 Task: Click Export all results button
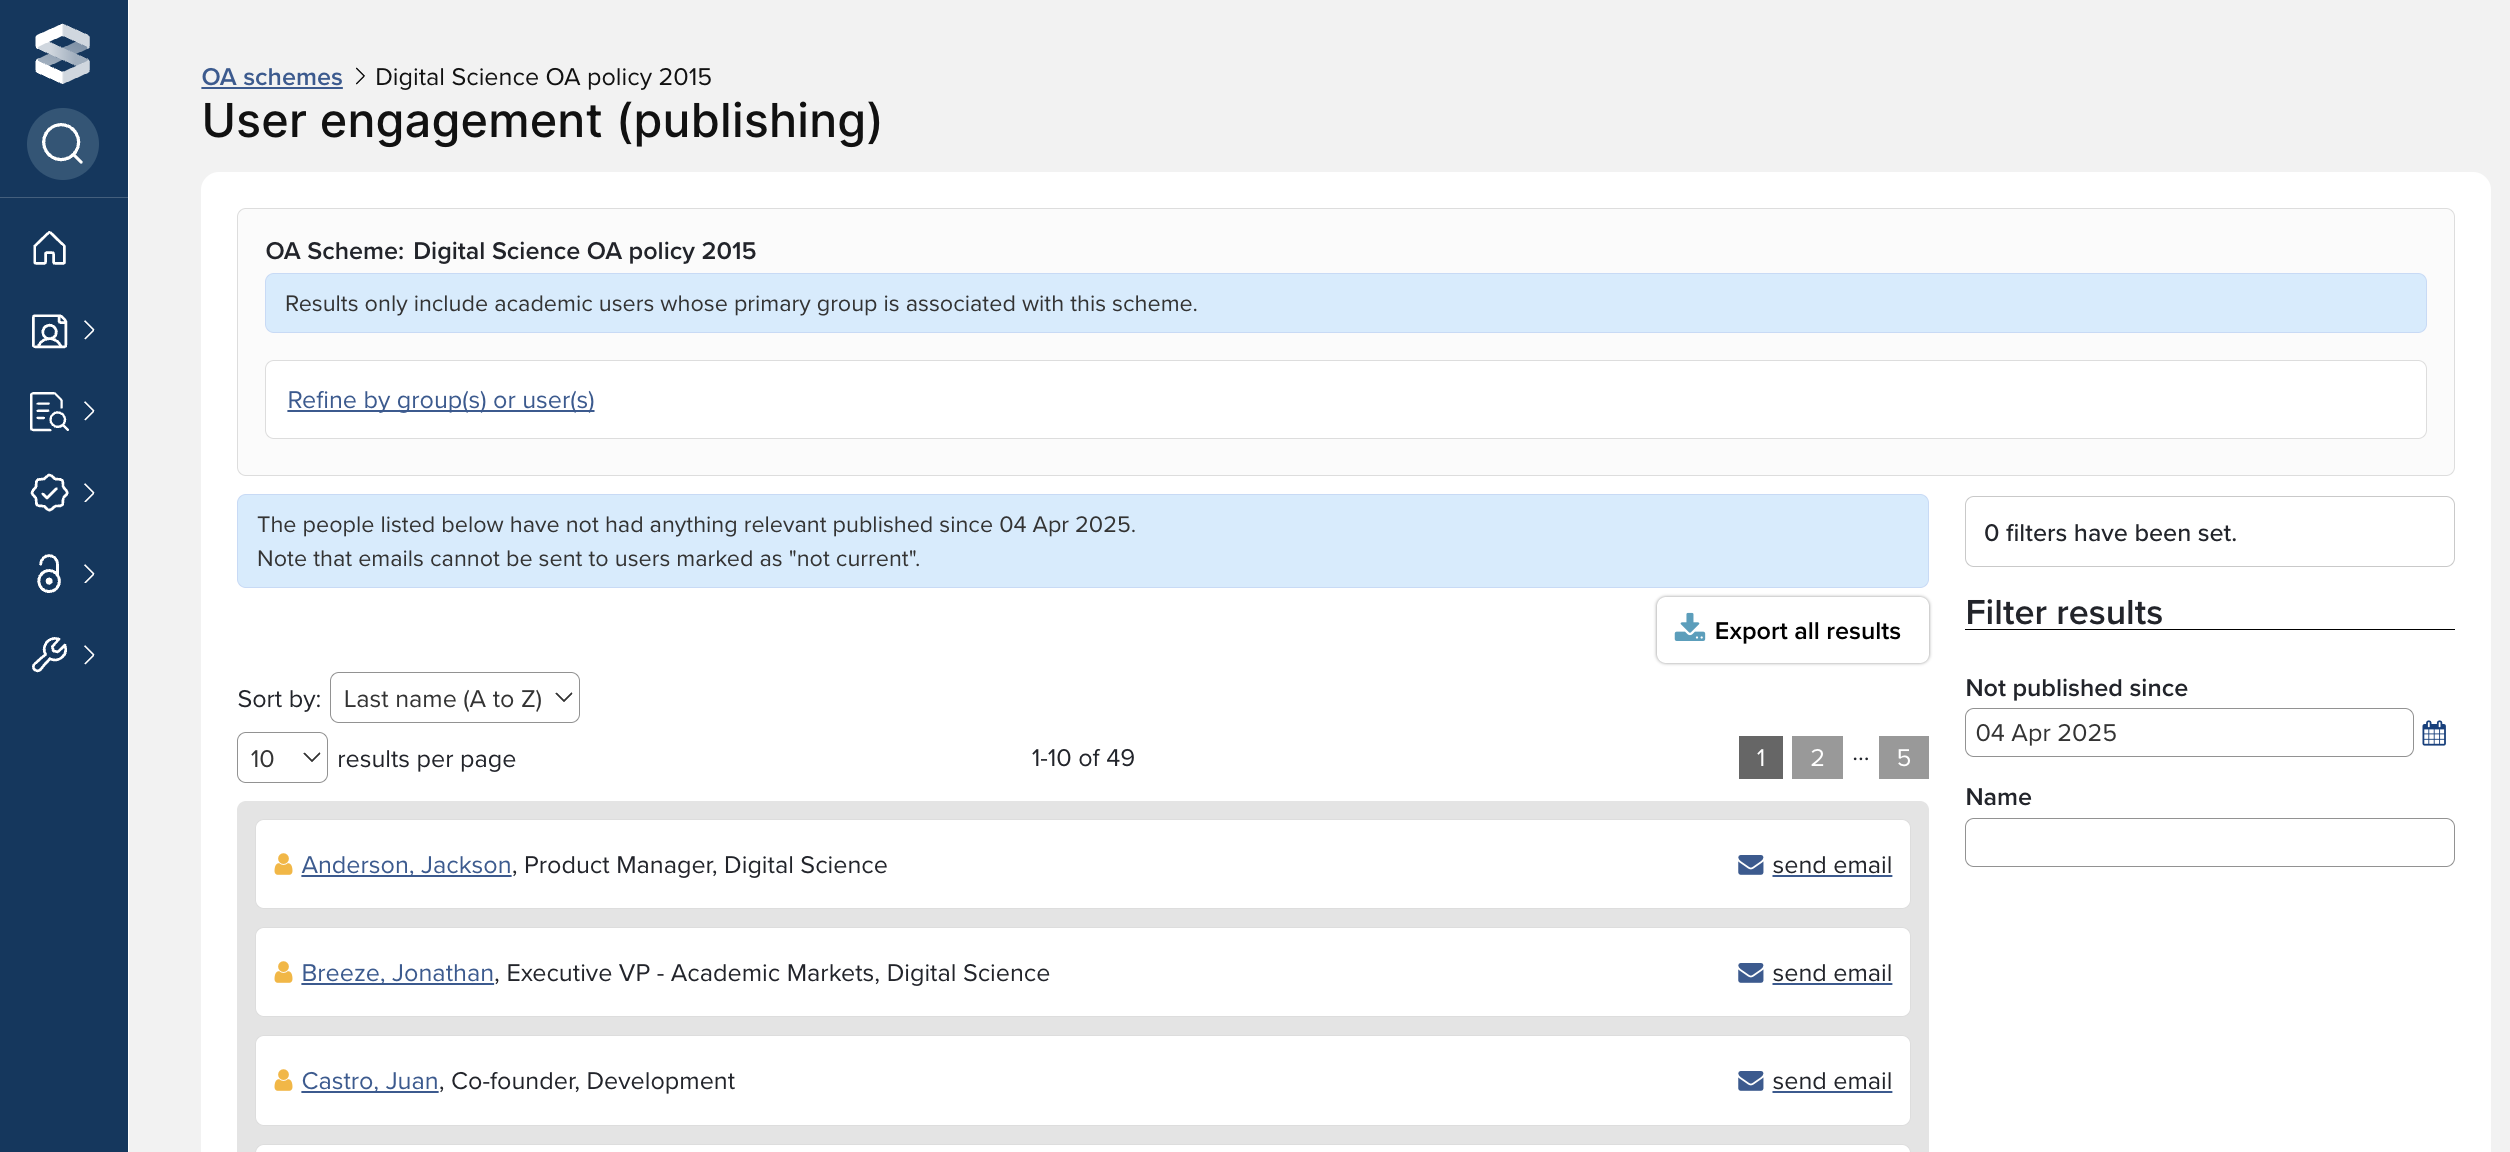(x=1792, y=631)
